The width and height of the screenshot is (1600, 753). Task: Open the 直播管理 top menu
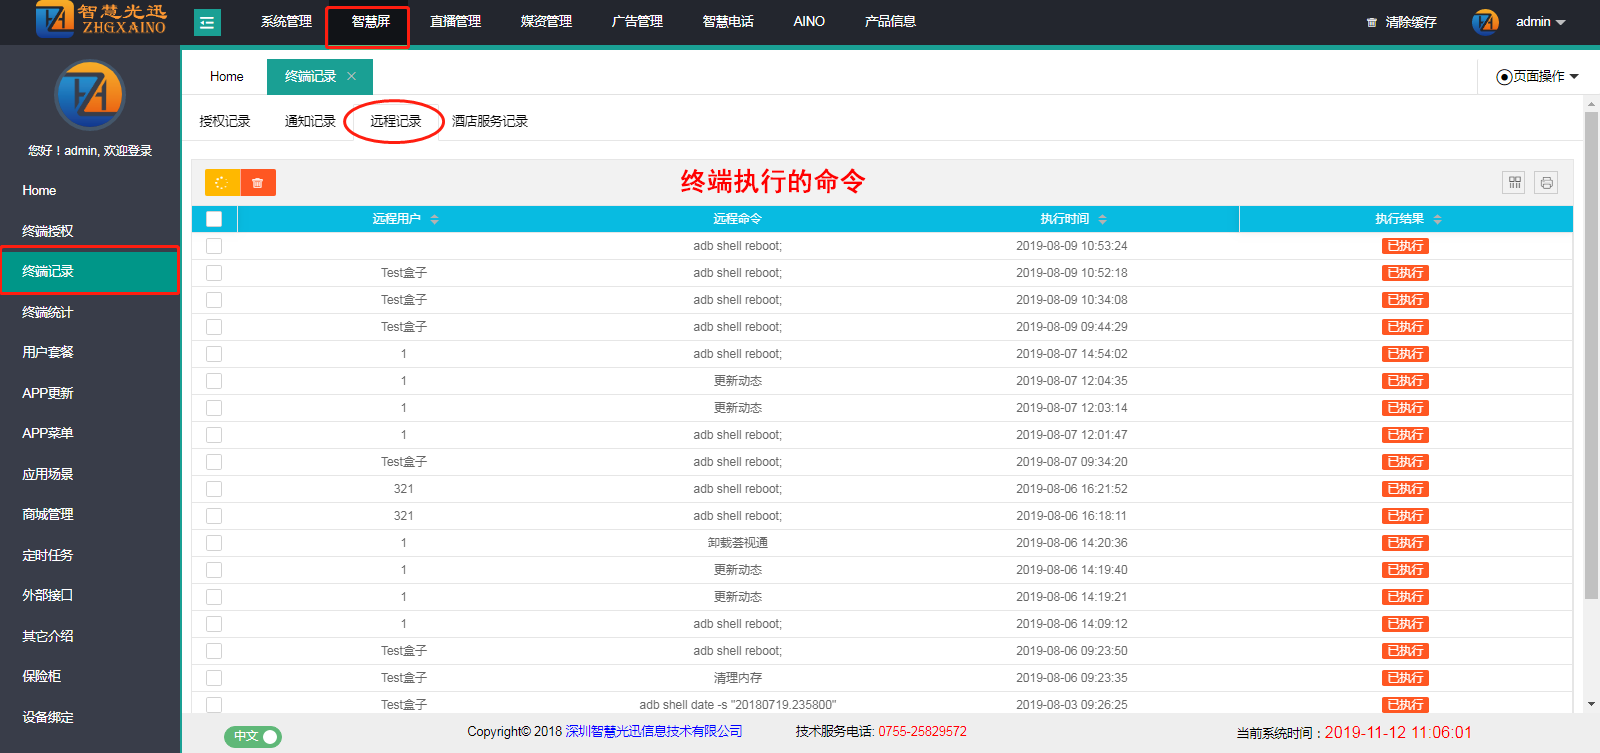[x=455, y=21]
